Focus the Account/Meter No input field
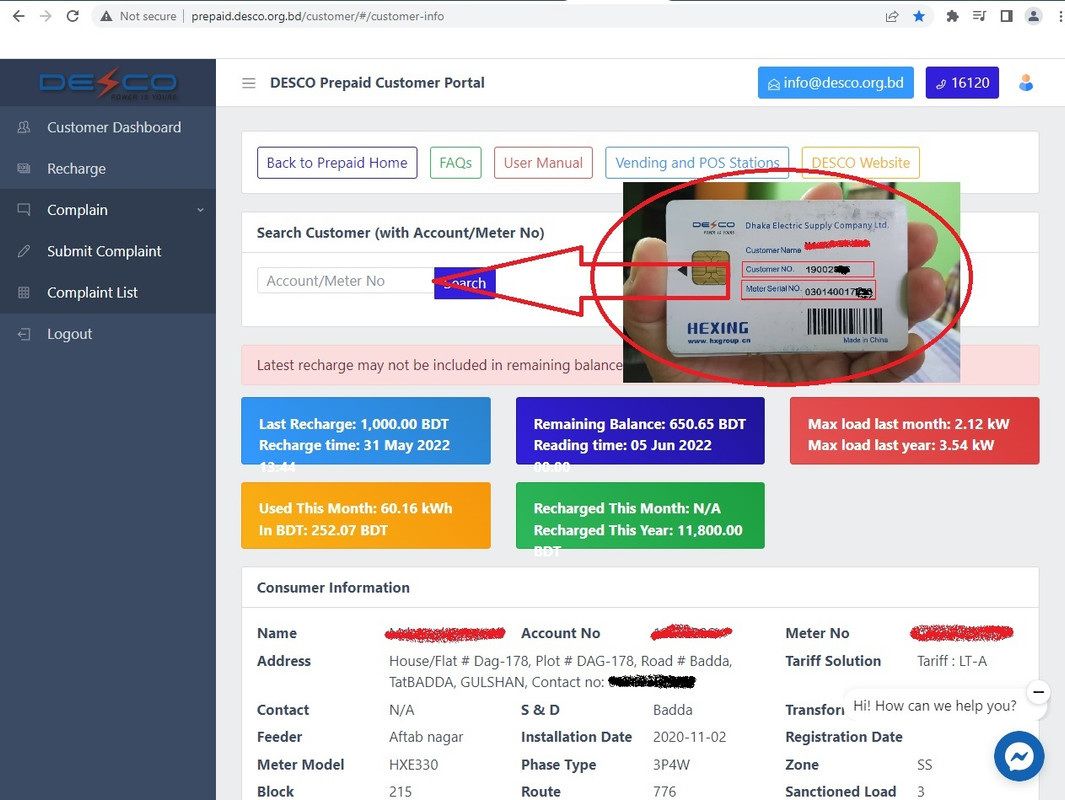Image resolution: width=1065 pixels, height=800 pixels. pos(345,280)
